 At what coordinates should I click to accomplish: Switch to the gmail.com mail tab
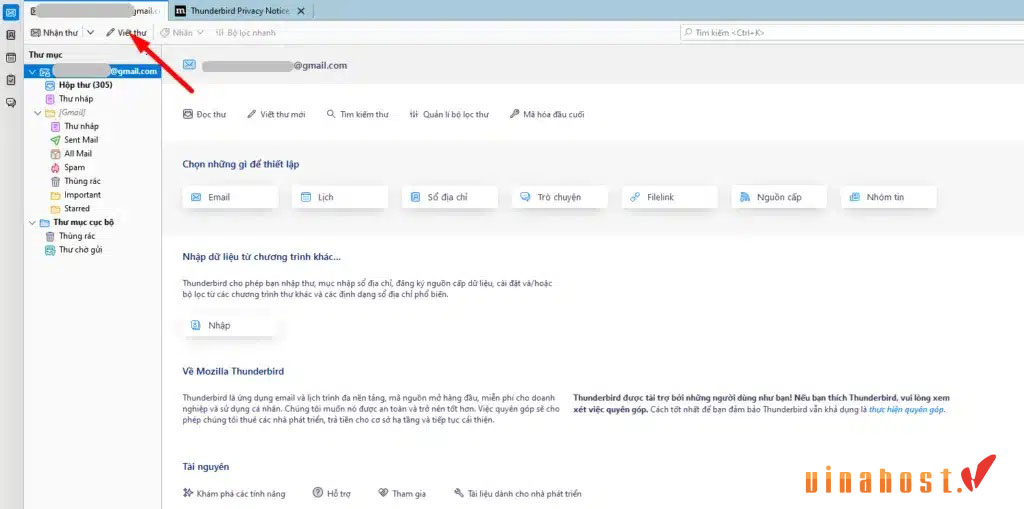[96, 11]
